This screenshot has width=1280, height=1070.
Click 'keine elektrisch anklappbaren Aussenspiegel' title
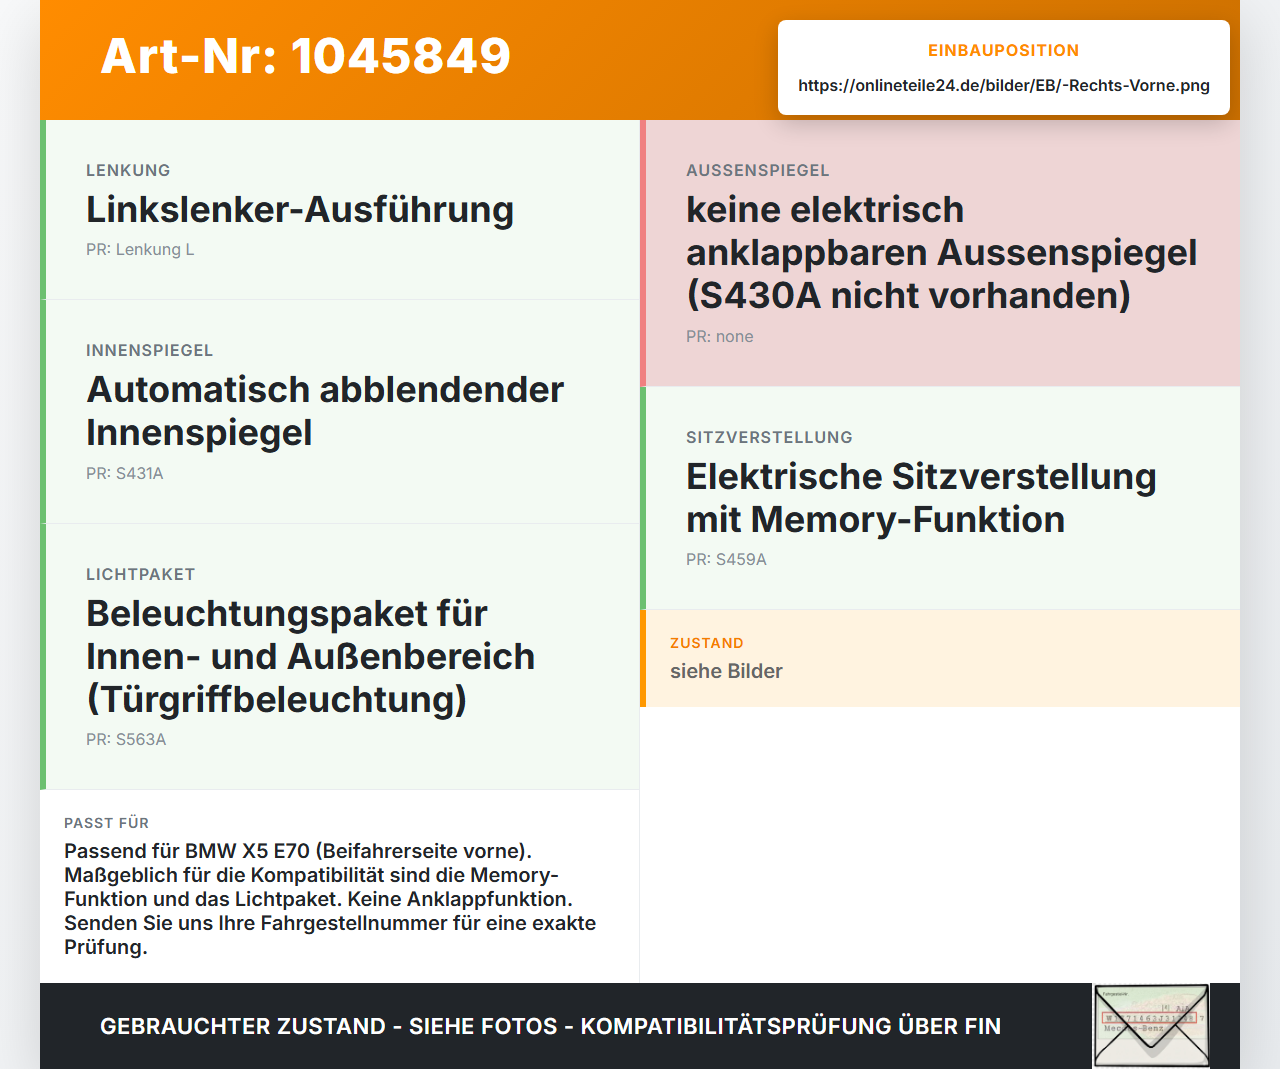941,252
